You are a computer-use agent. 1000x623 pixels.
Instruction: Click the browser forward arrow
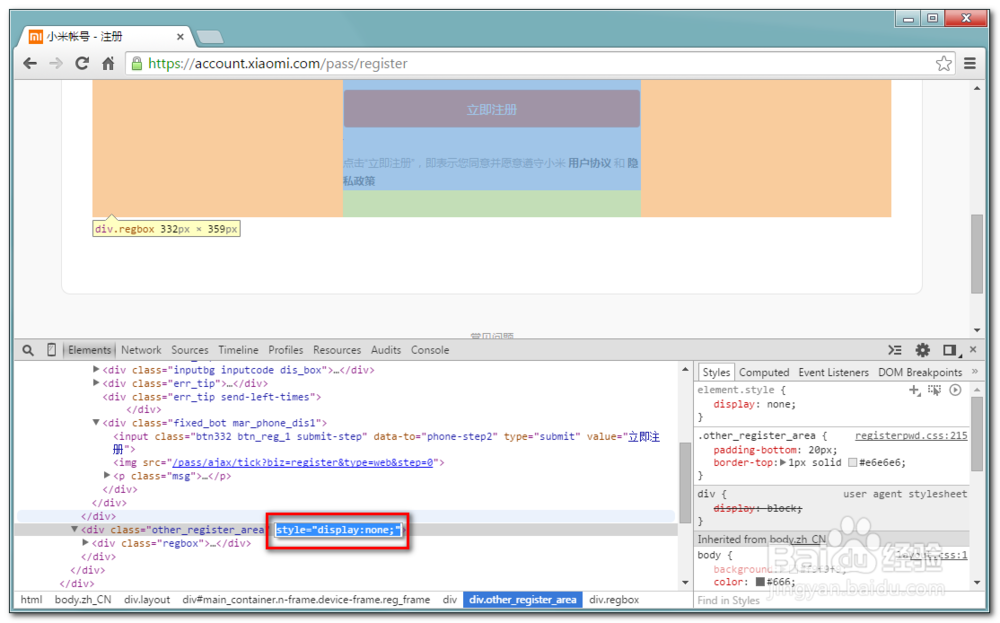pyautogui.click(x=56, y=63)
